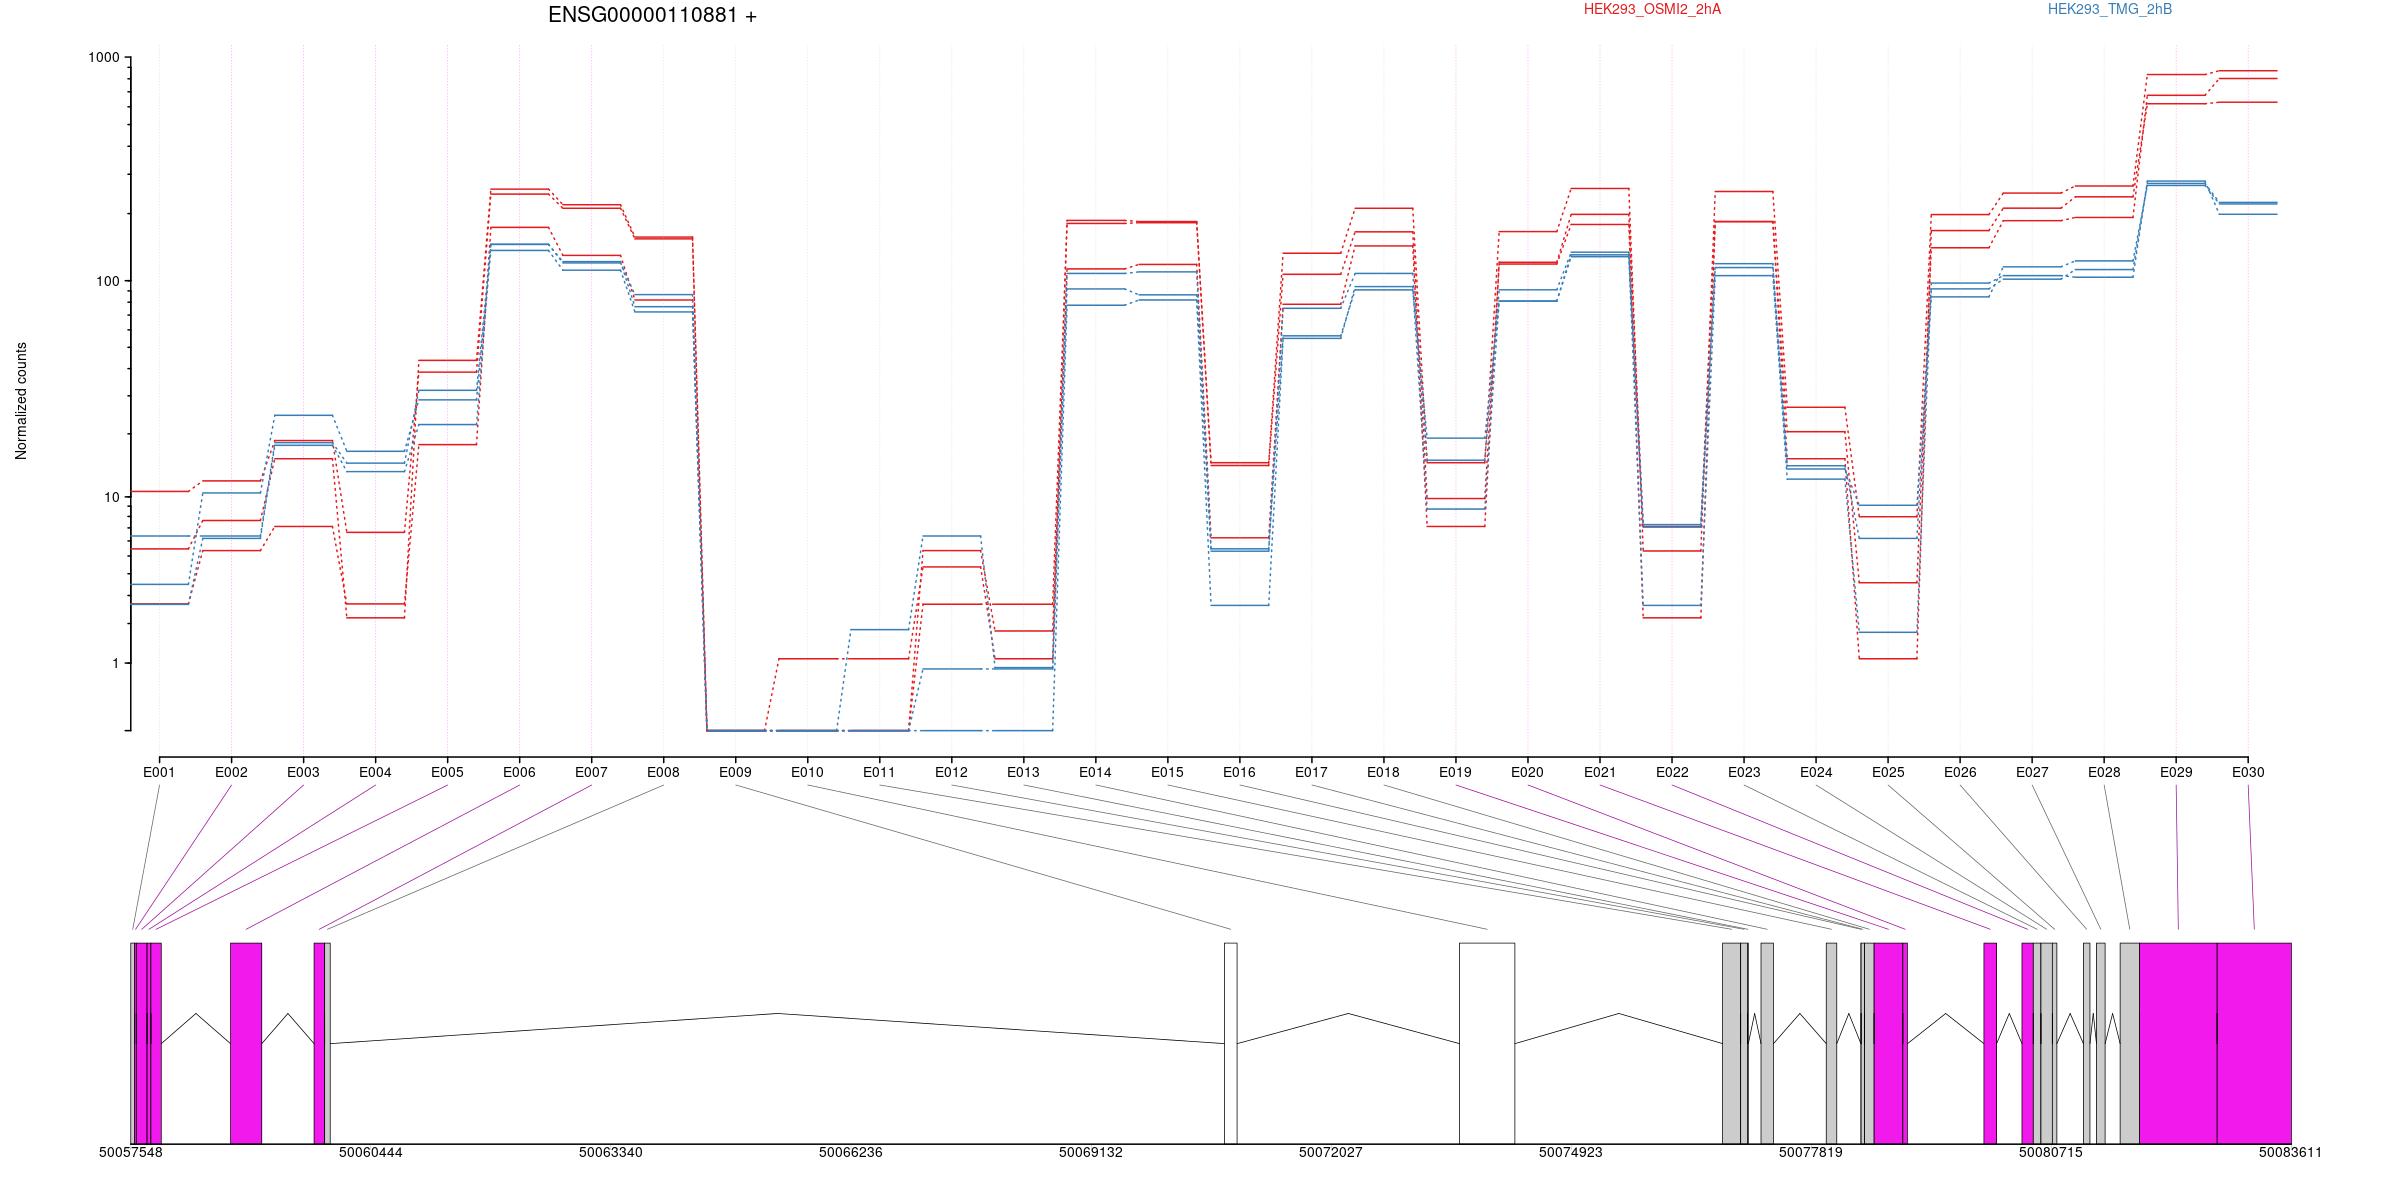Click exon label E013
The width and height of the screenshot is (2400, 1200).
coord(1023,772)
